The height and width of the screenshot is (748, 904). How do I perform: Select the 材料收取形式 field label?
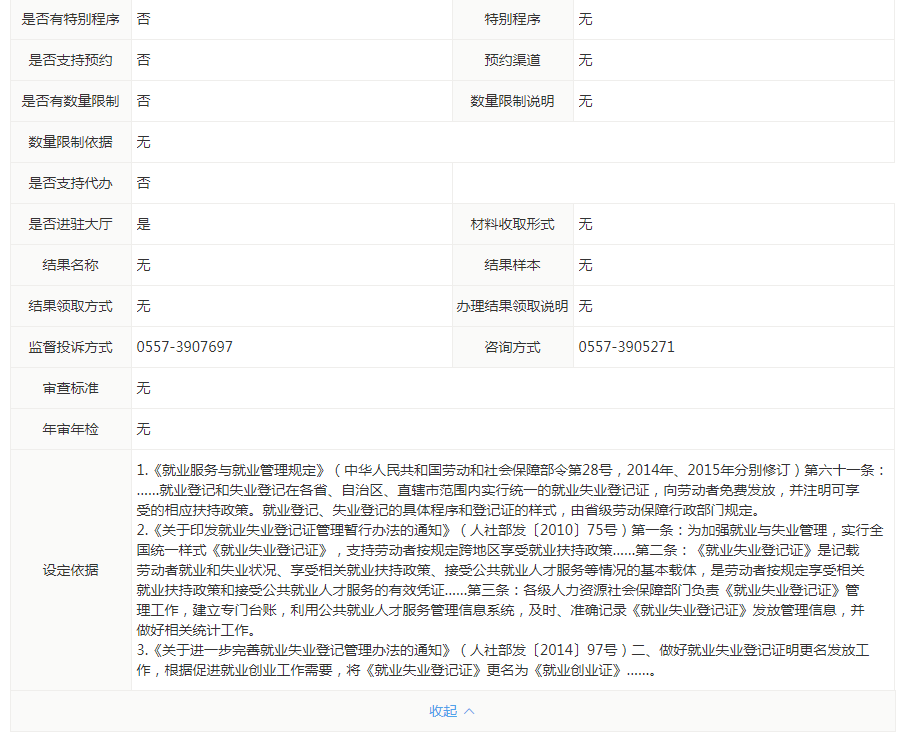click(x=512, y=224)
